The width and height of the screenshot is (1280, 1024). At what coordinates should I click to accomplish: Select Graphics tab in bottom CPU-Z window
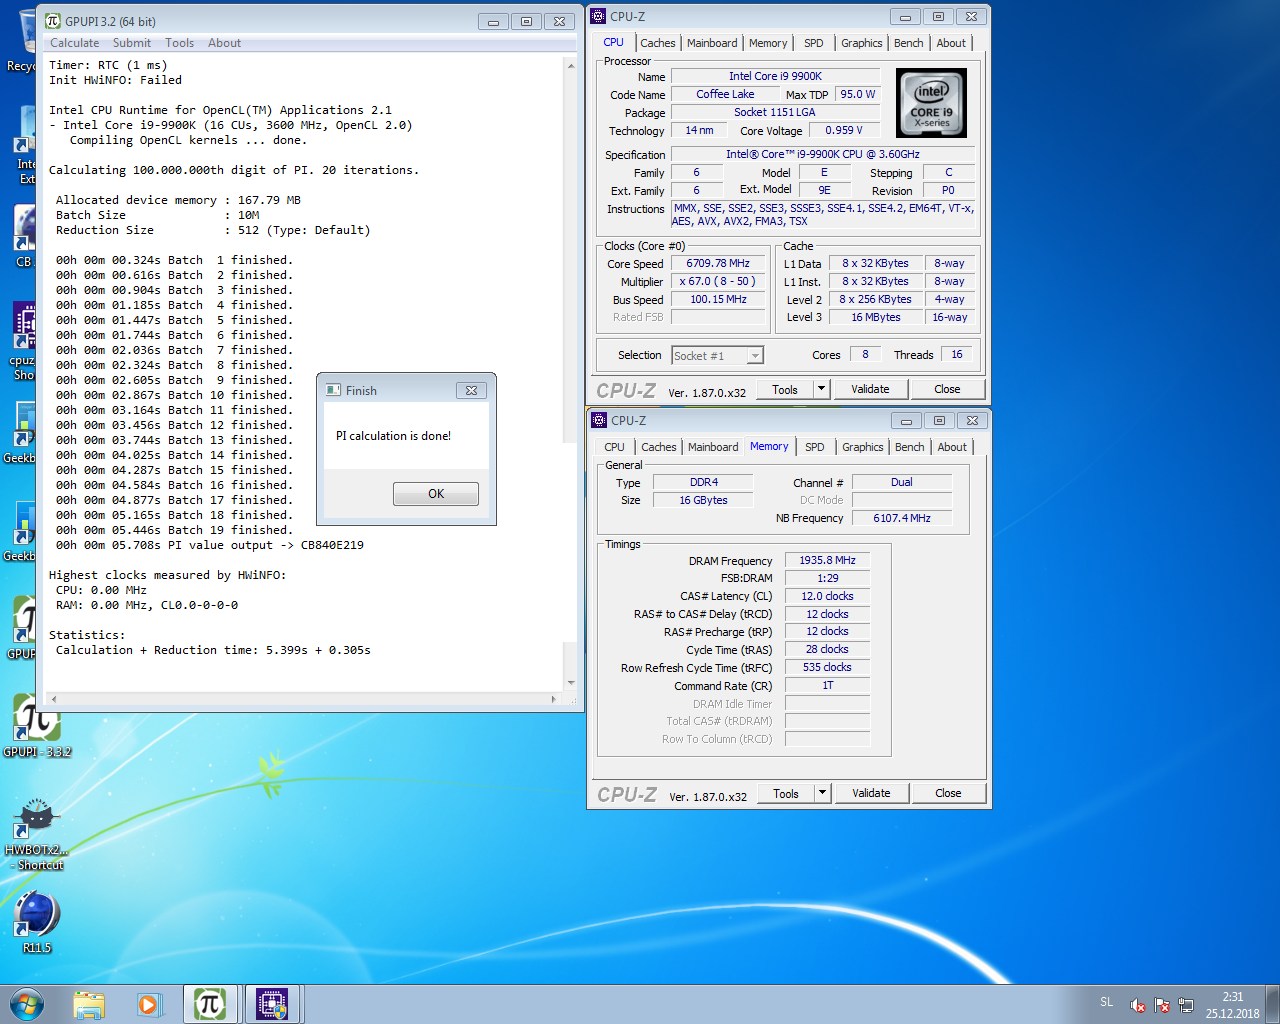tap(863, 447)
